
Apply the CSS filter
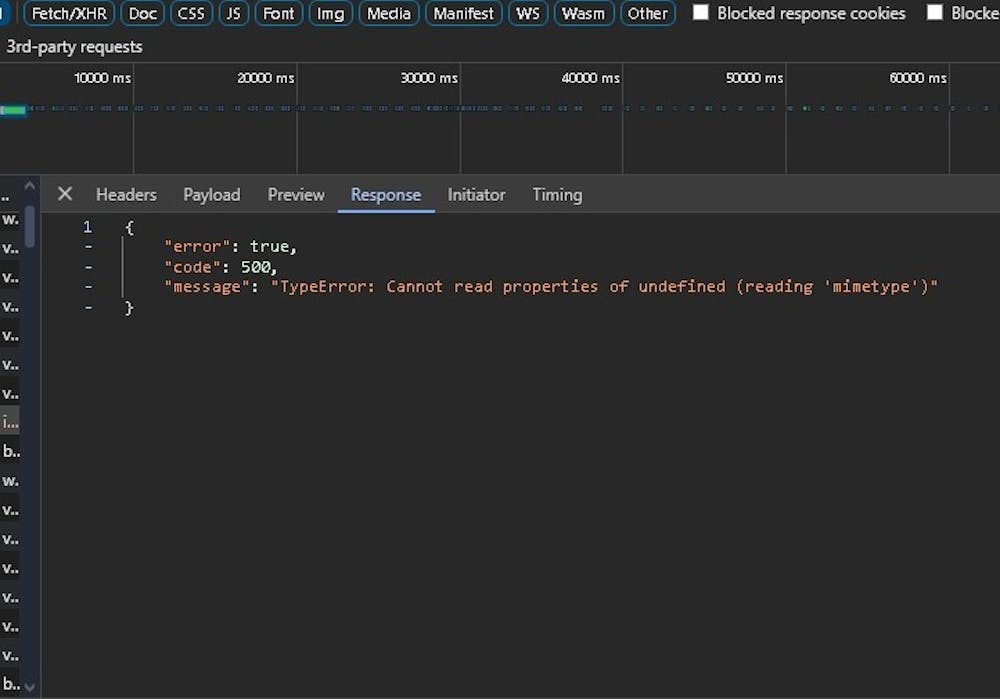click(x=191, y=13)
